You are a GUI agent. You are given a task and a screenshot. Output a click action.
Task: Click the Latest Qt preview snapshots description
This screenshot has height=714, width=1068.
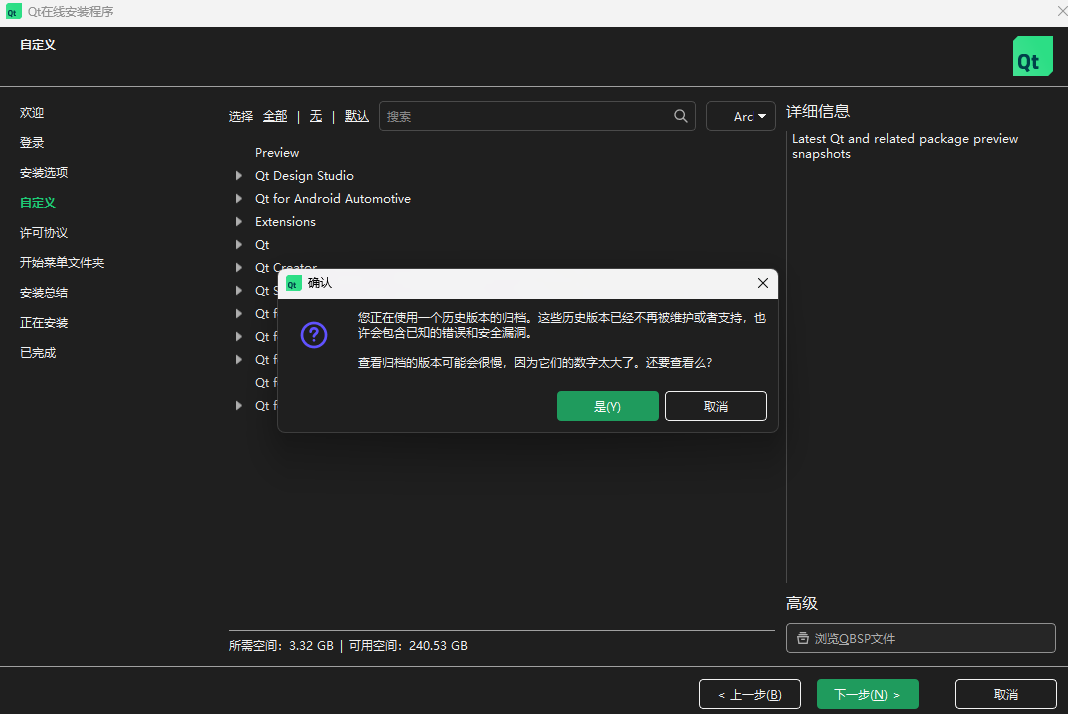click(x=905, y=146)
